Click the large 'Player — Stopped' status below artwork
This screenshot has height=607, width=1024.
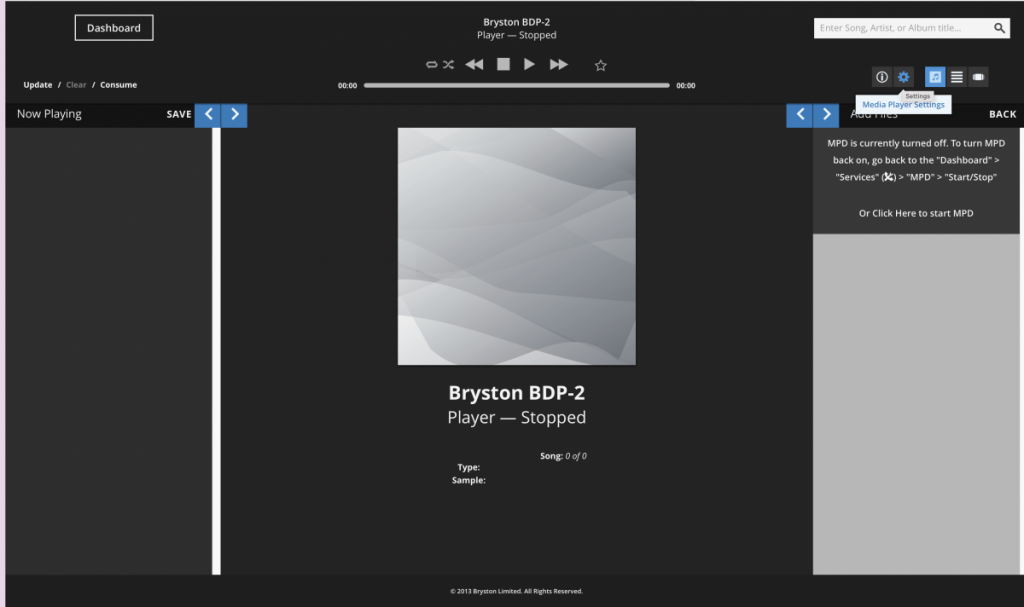[x=517, y=418]
